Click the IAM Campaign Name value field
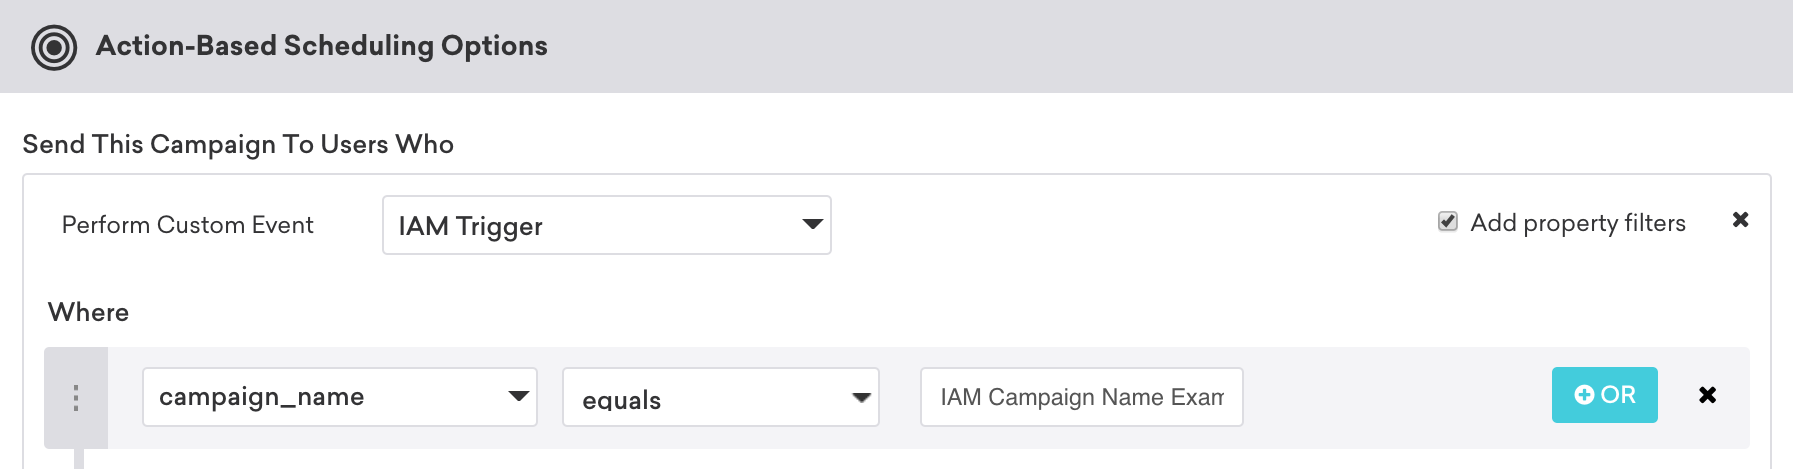 (1081, 397)
